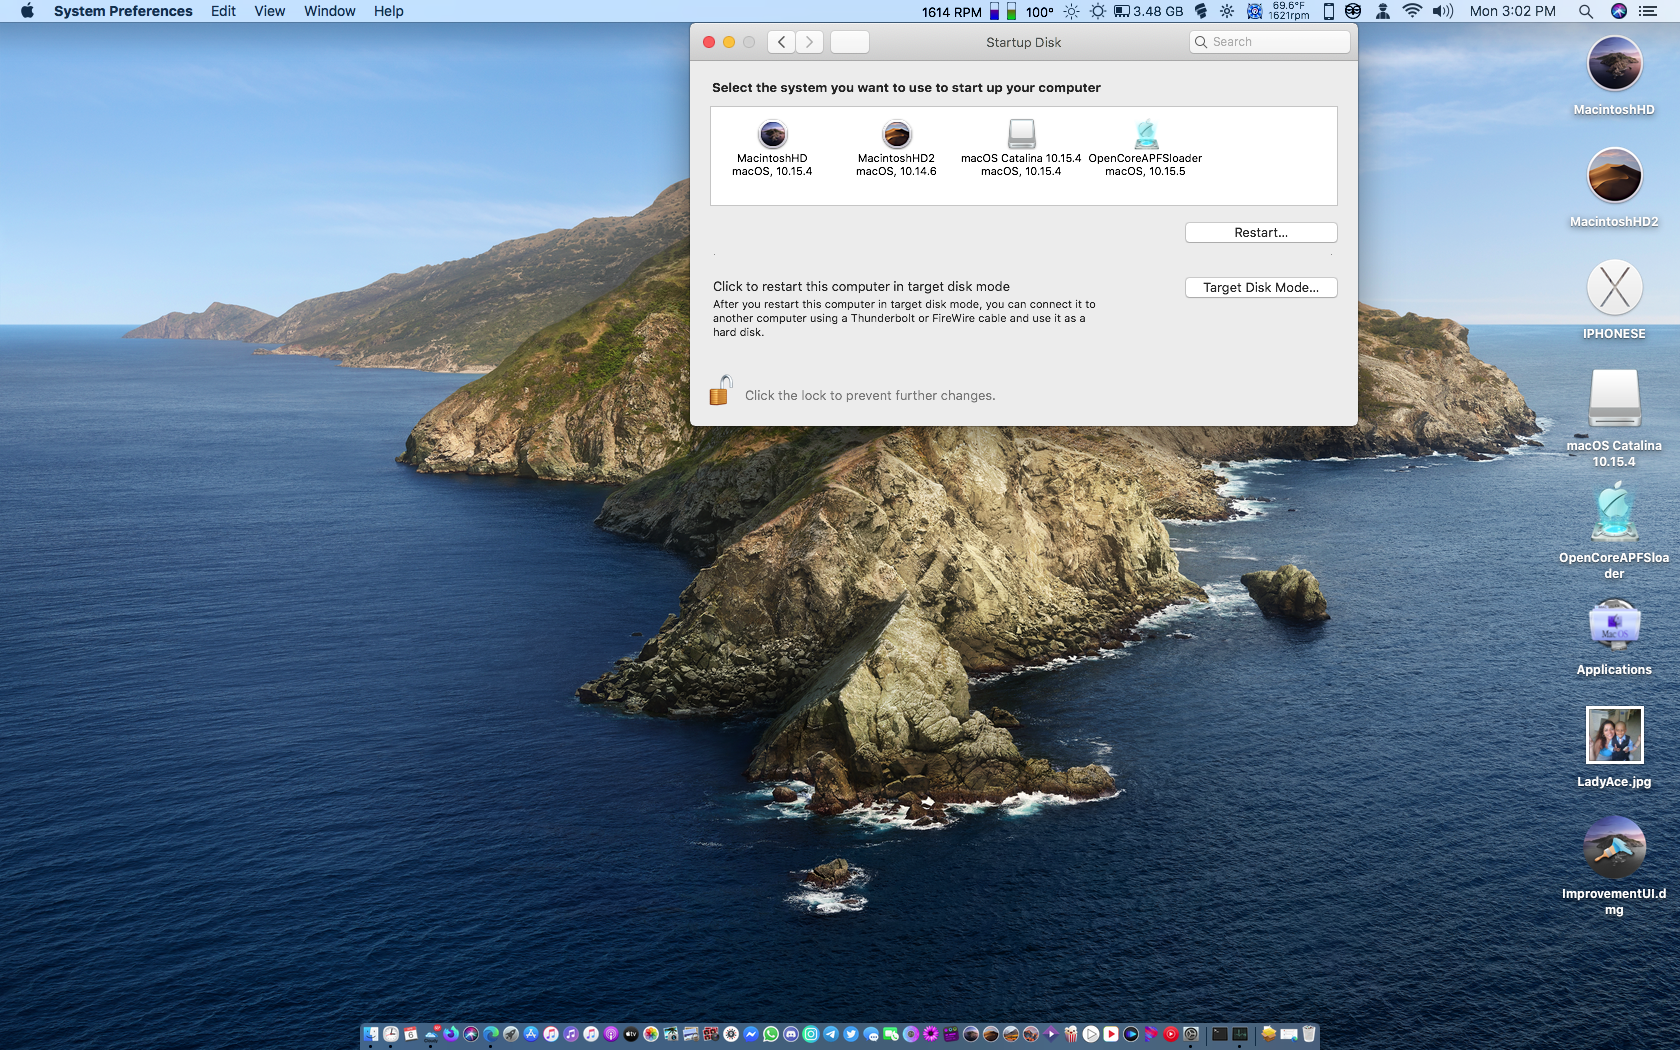Open the Window menu
Viewport: 1680px width, 1050px height.
tap(330, 11)
